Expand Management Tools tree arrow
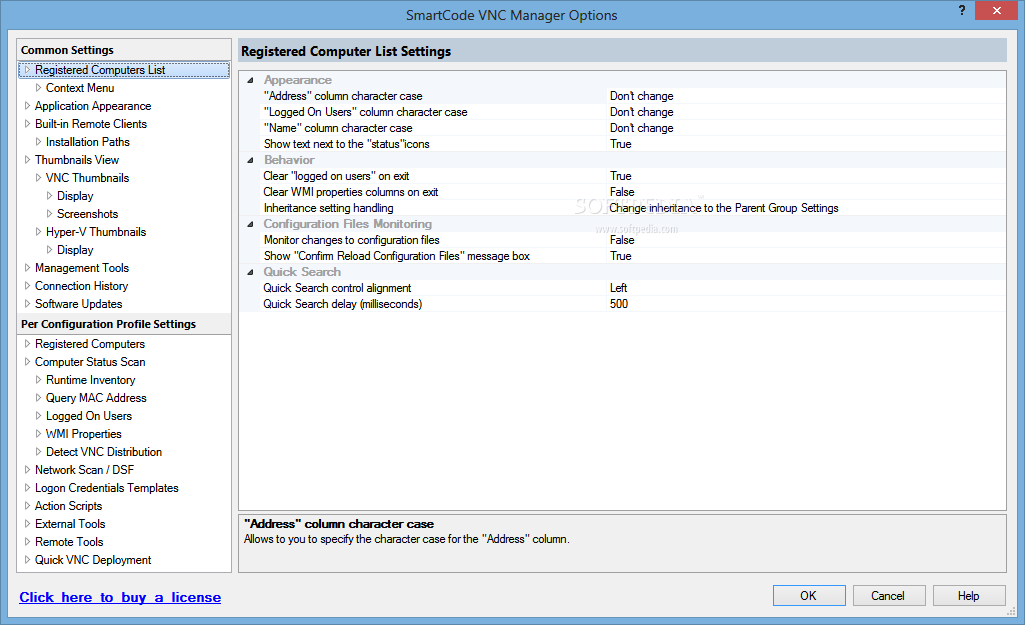1025x625 pixels. pos(27,267)
